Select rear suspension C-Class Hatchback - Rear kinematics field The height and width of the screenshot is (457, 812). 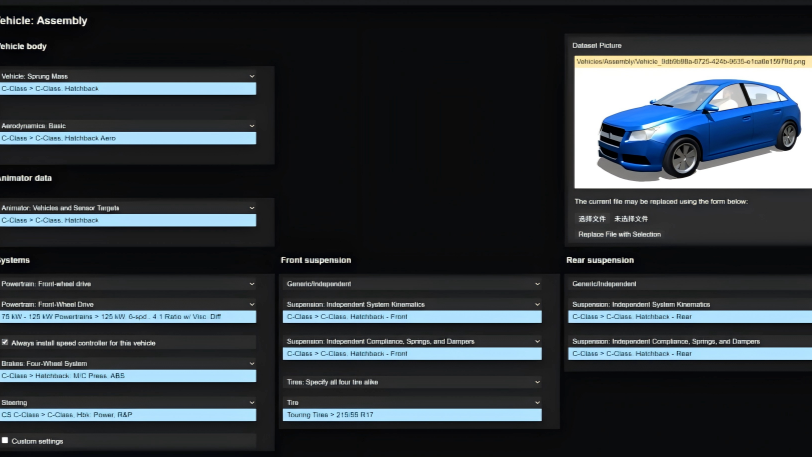(690, 316)
